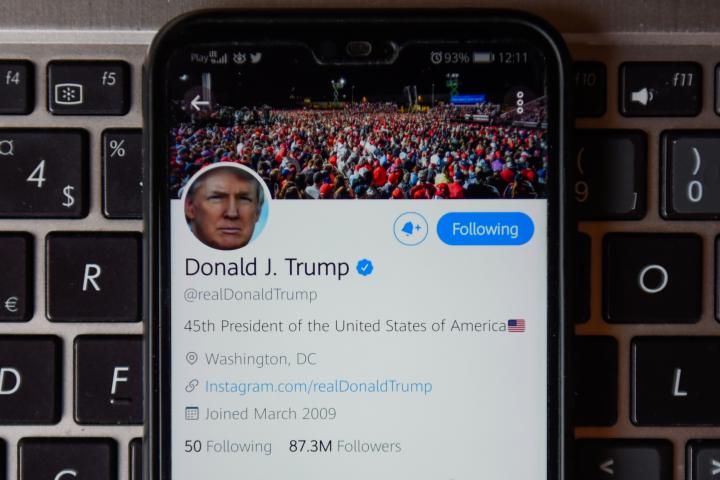This screenshot has height=480, width=720.
Task: View the 50 Following list
Action: click(228, 446)
